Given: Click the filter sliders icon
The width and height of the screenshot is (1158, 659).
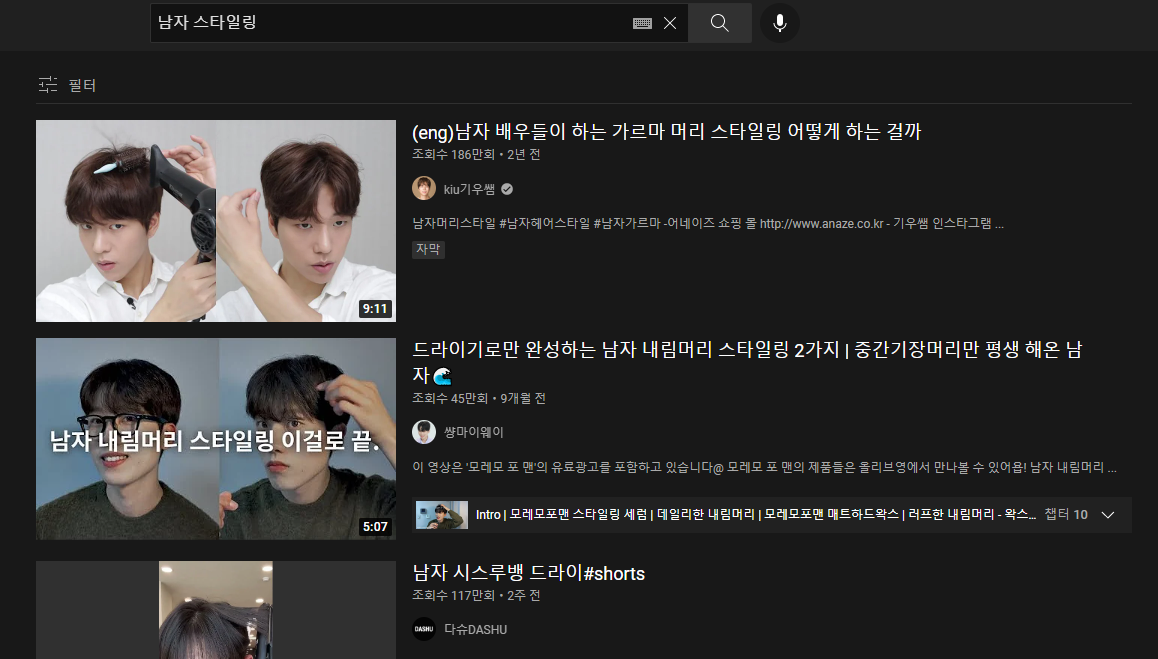Looking at the screenshot, I should 48,85.
